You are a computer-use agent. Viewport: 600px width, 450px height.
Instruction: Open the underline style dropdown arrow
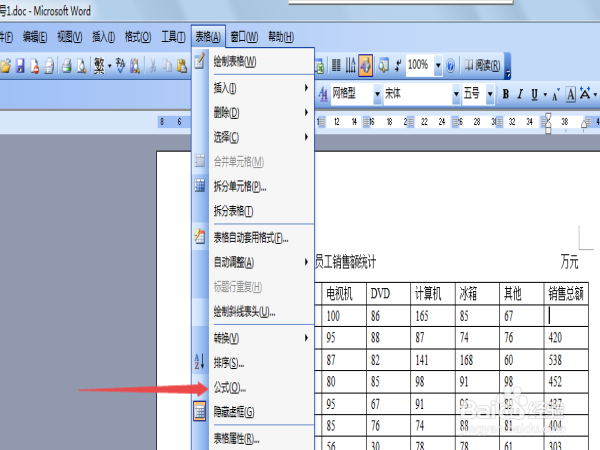coord(545,95)
